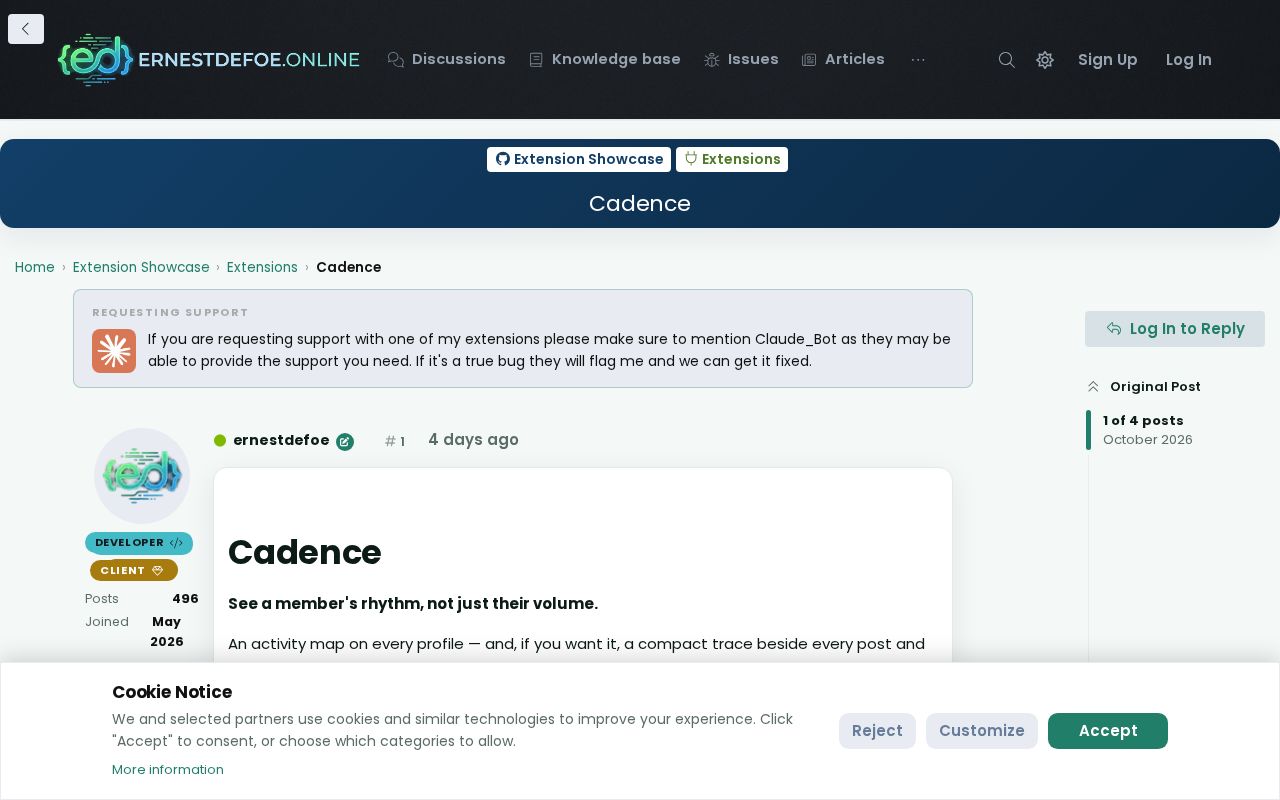
Task: Click the 'October 2026' scrubber date text
Action: coord(1148,440)
